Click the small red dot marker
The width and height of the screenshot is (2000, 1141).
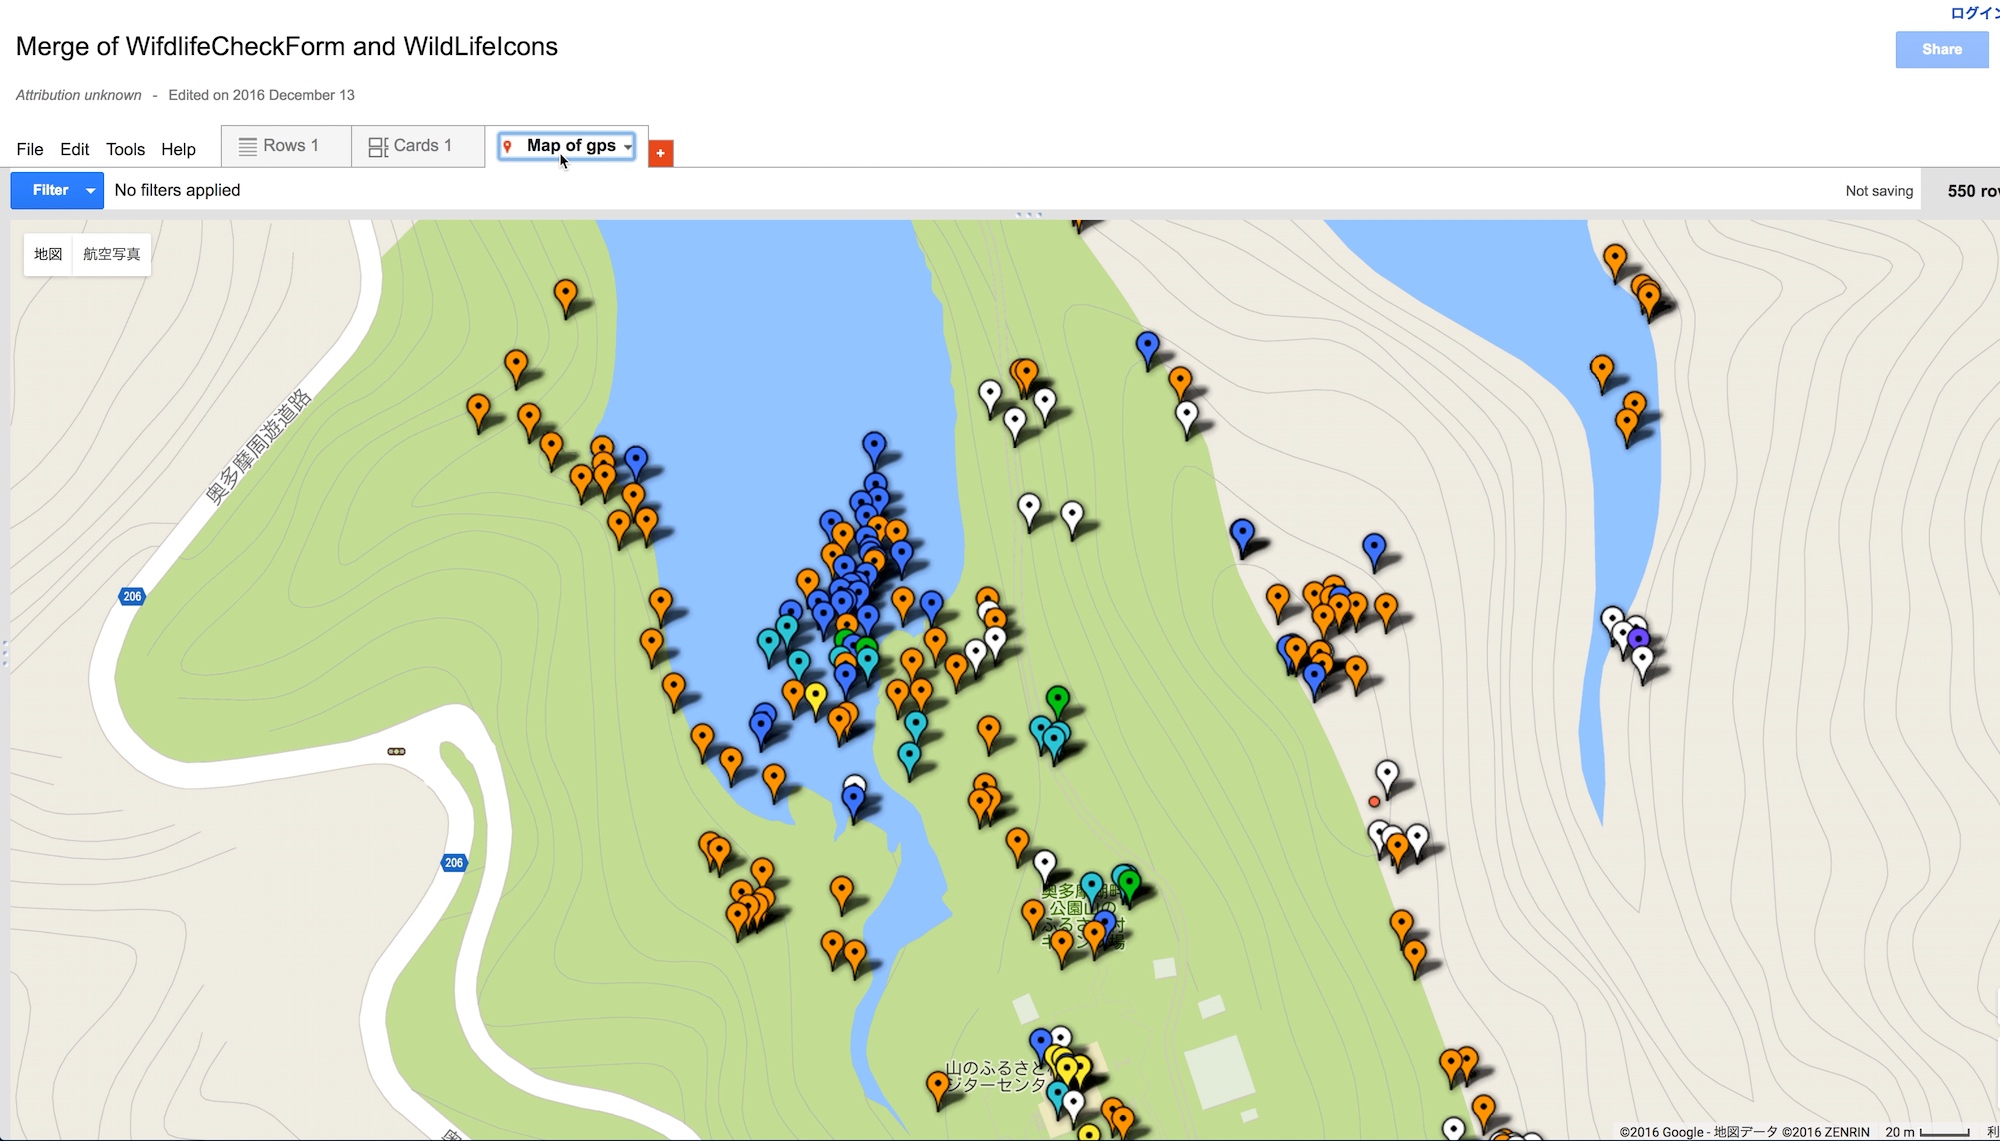(1374, 802)
